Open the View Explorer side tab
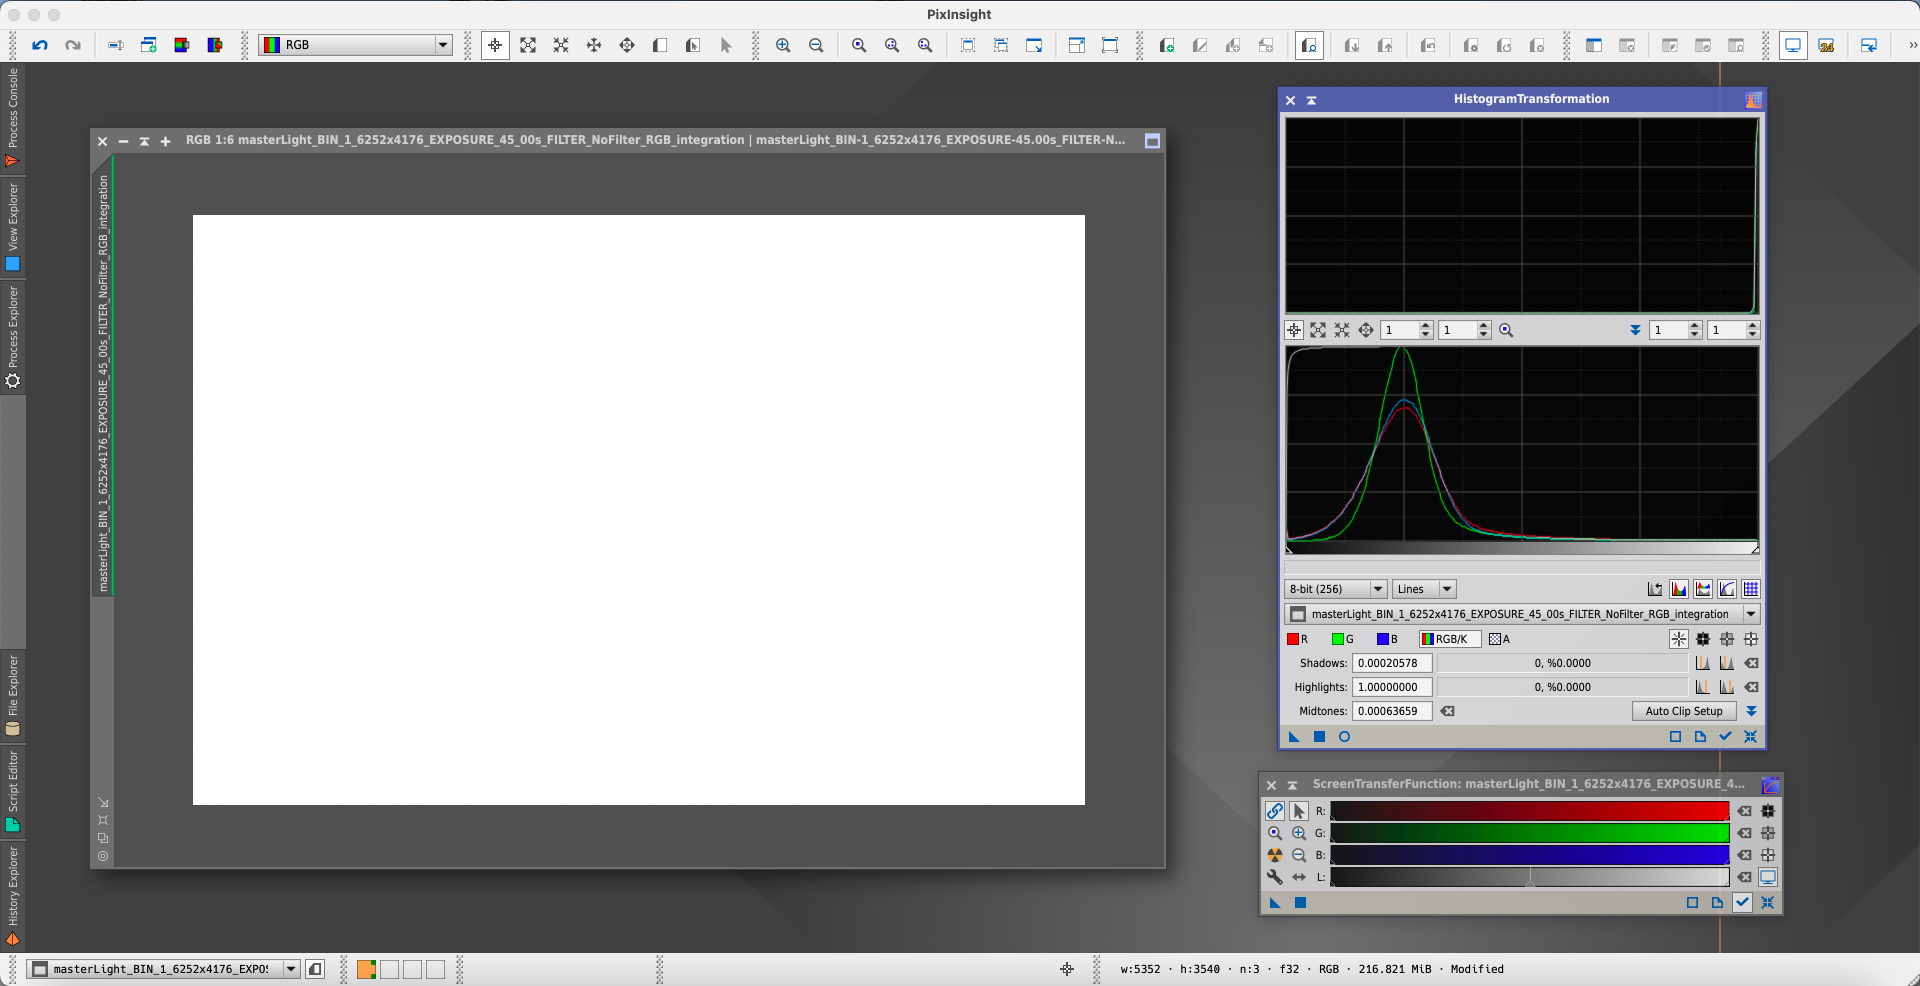 click(13, 227)
